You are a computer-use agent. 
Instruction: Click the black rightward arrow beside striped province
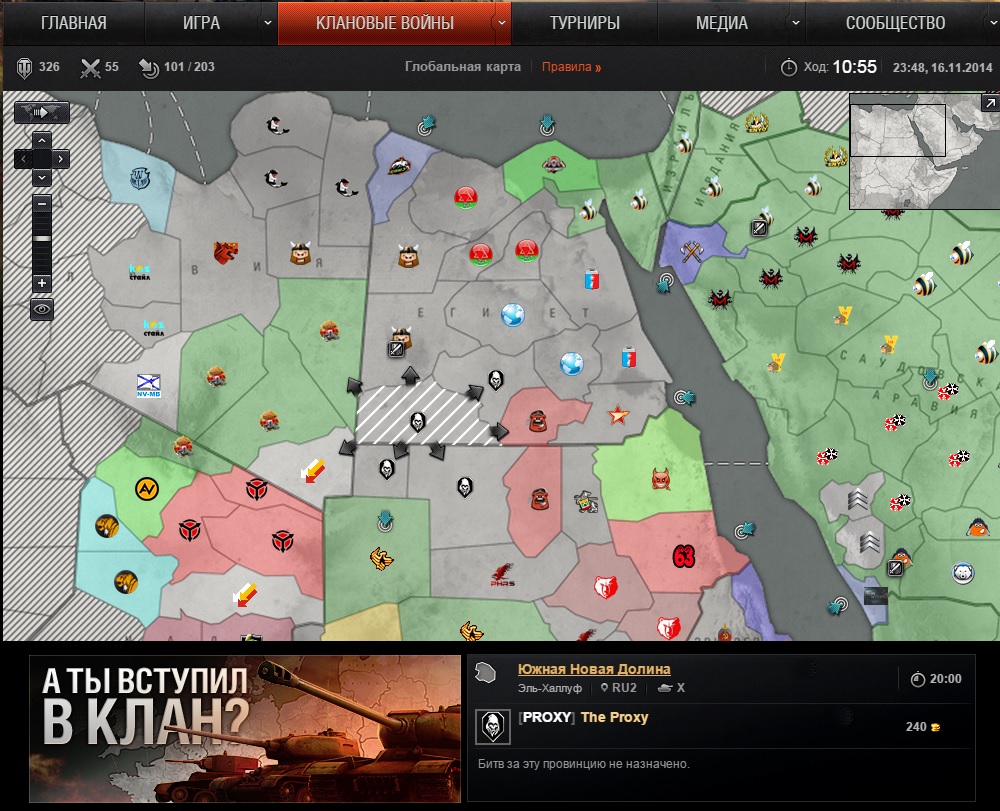(499, 432)
